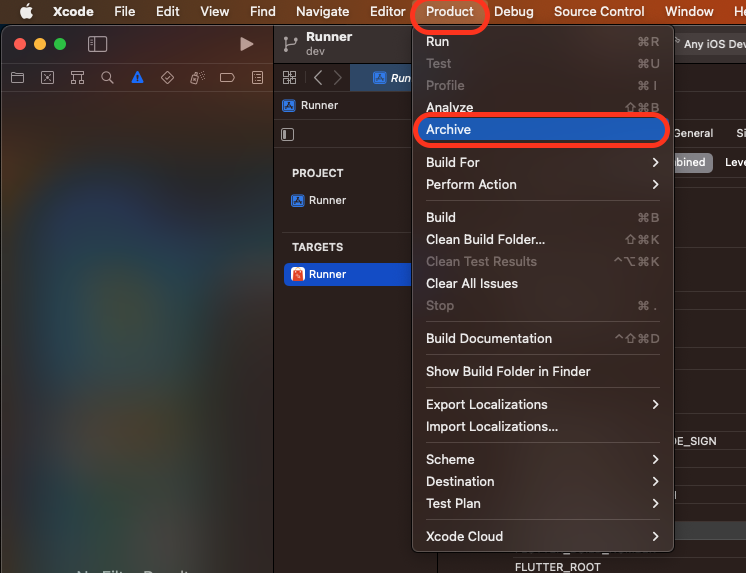The height and width of the screenshot is (573, 746).
Task: Open the Source Control menu
Action: [x=599, y=11]
